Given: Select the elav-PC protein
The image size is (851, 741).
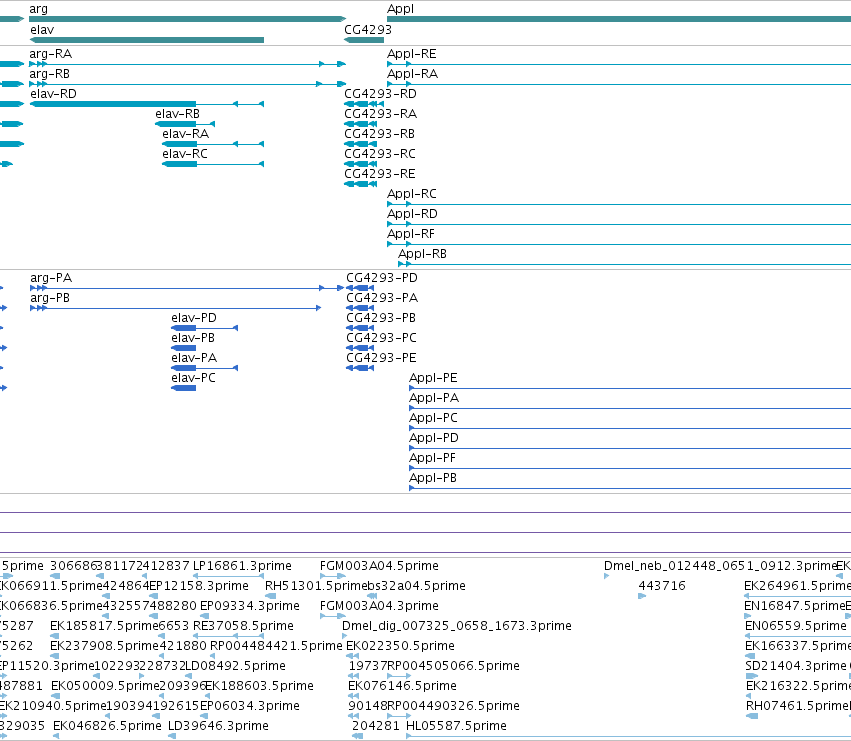Looking at the screenshot, I should pos(193,378).
